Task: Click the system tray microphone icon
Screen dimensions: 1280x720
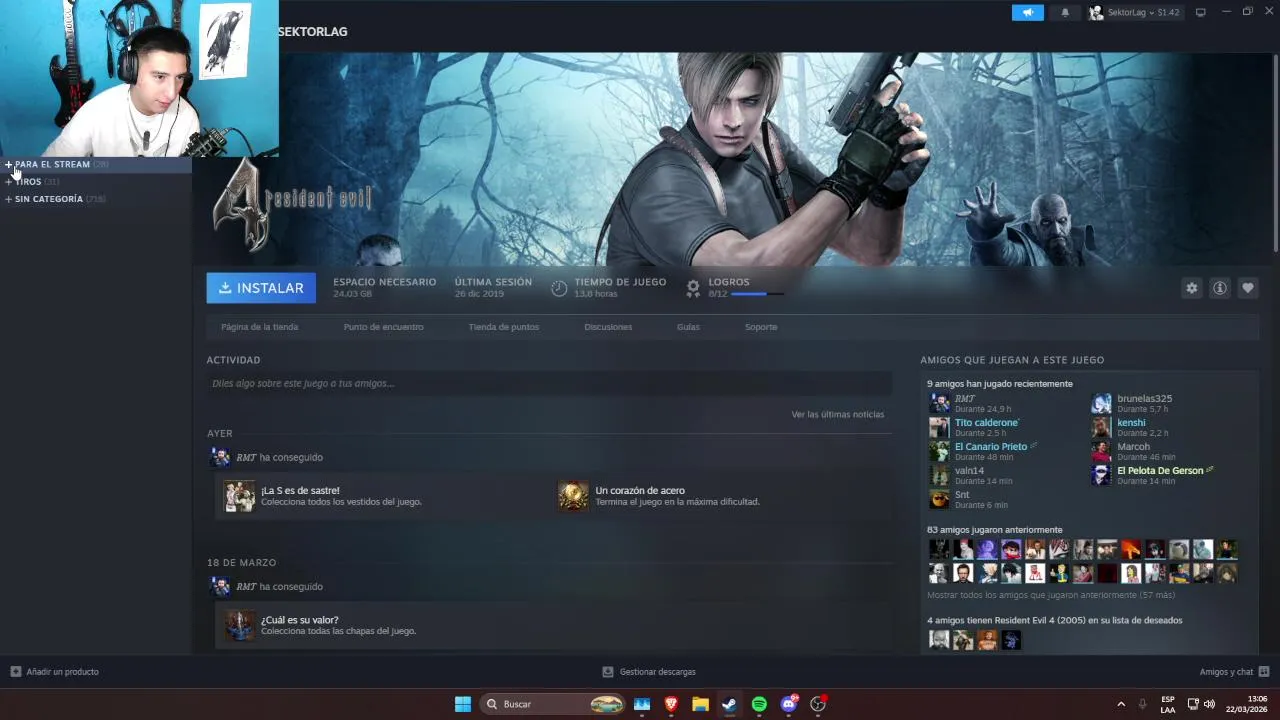Action: [x=1143, y=704]
